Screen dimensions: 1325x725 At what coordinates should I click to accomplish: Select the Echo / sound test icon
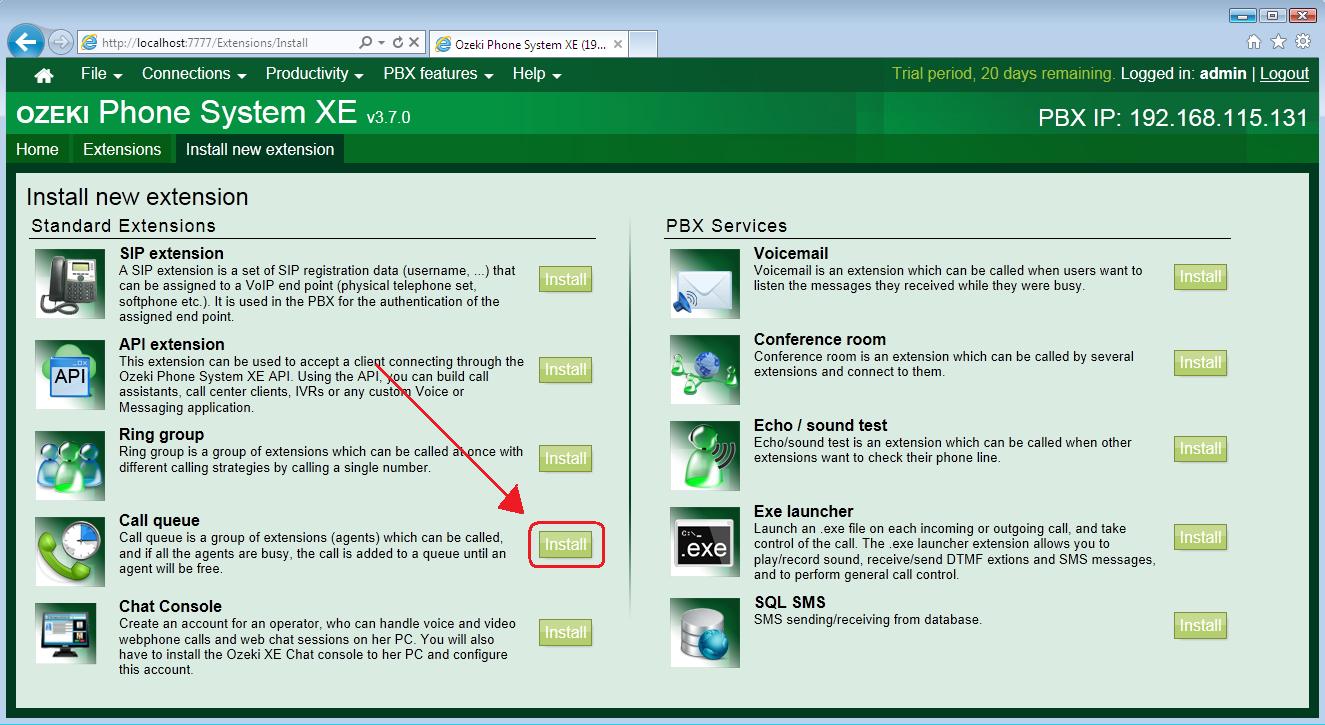point(703,456)
